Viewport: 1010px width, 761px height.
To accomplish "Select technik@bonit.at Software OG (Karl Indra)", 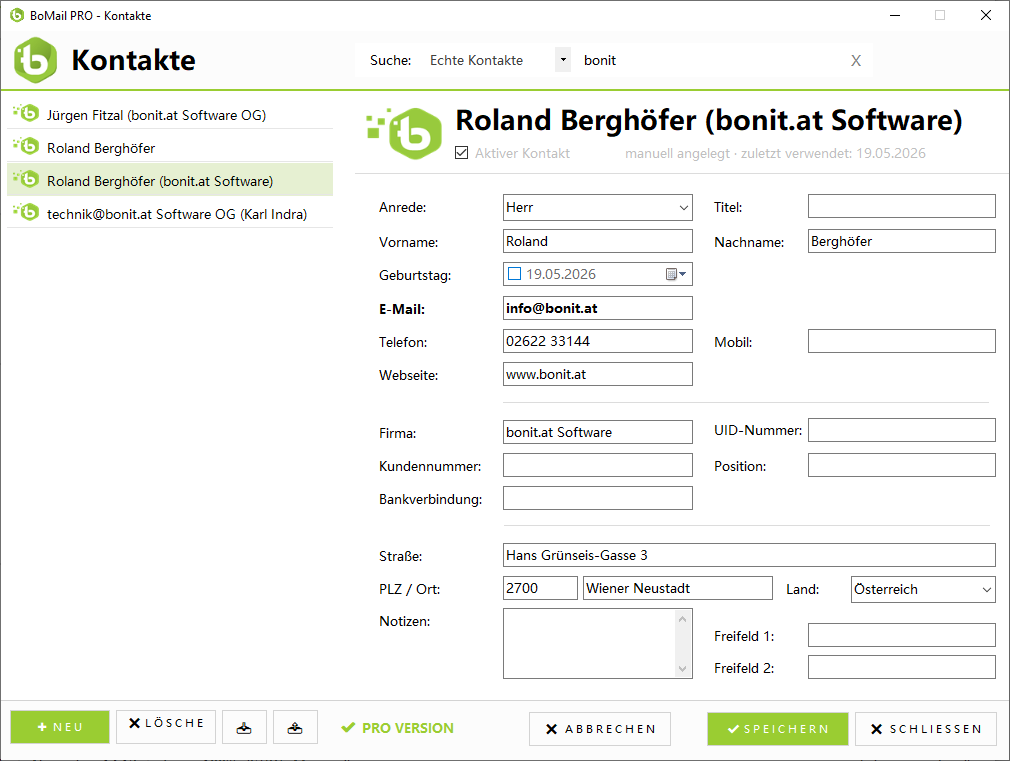I will pos(170,213).
